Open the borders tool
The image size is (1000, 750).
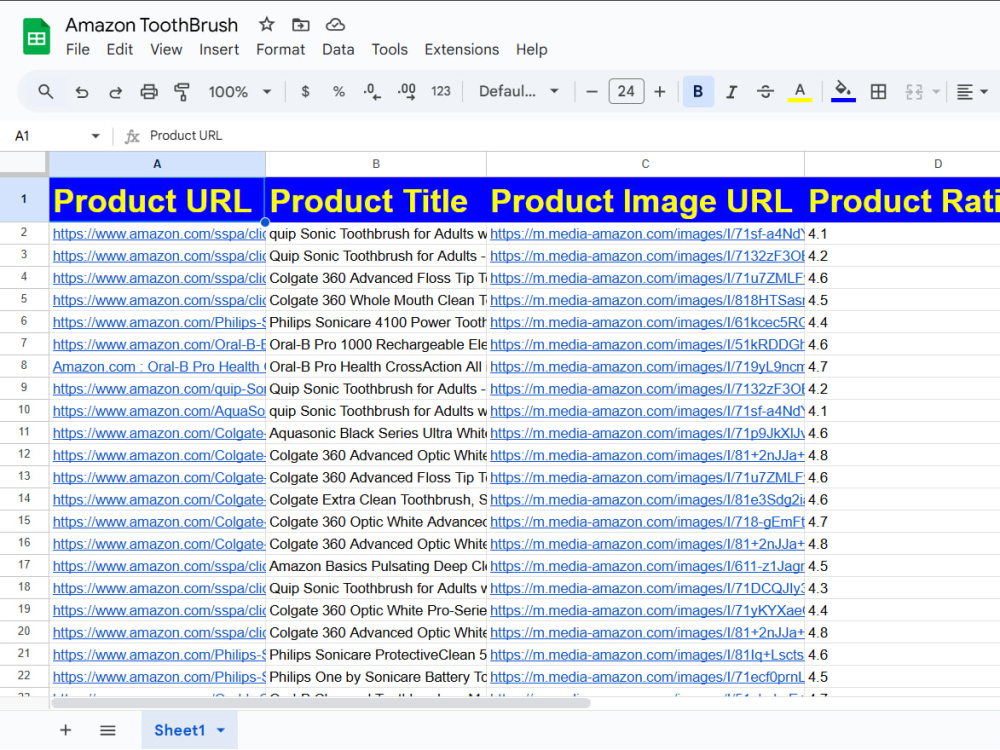point(878,91)
